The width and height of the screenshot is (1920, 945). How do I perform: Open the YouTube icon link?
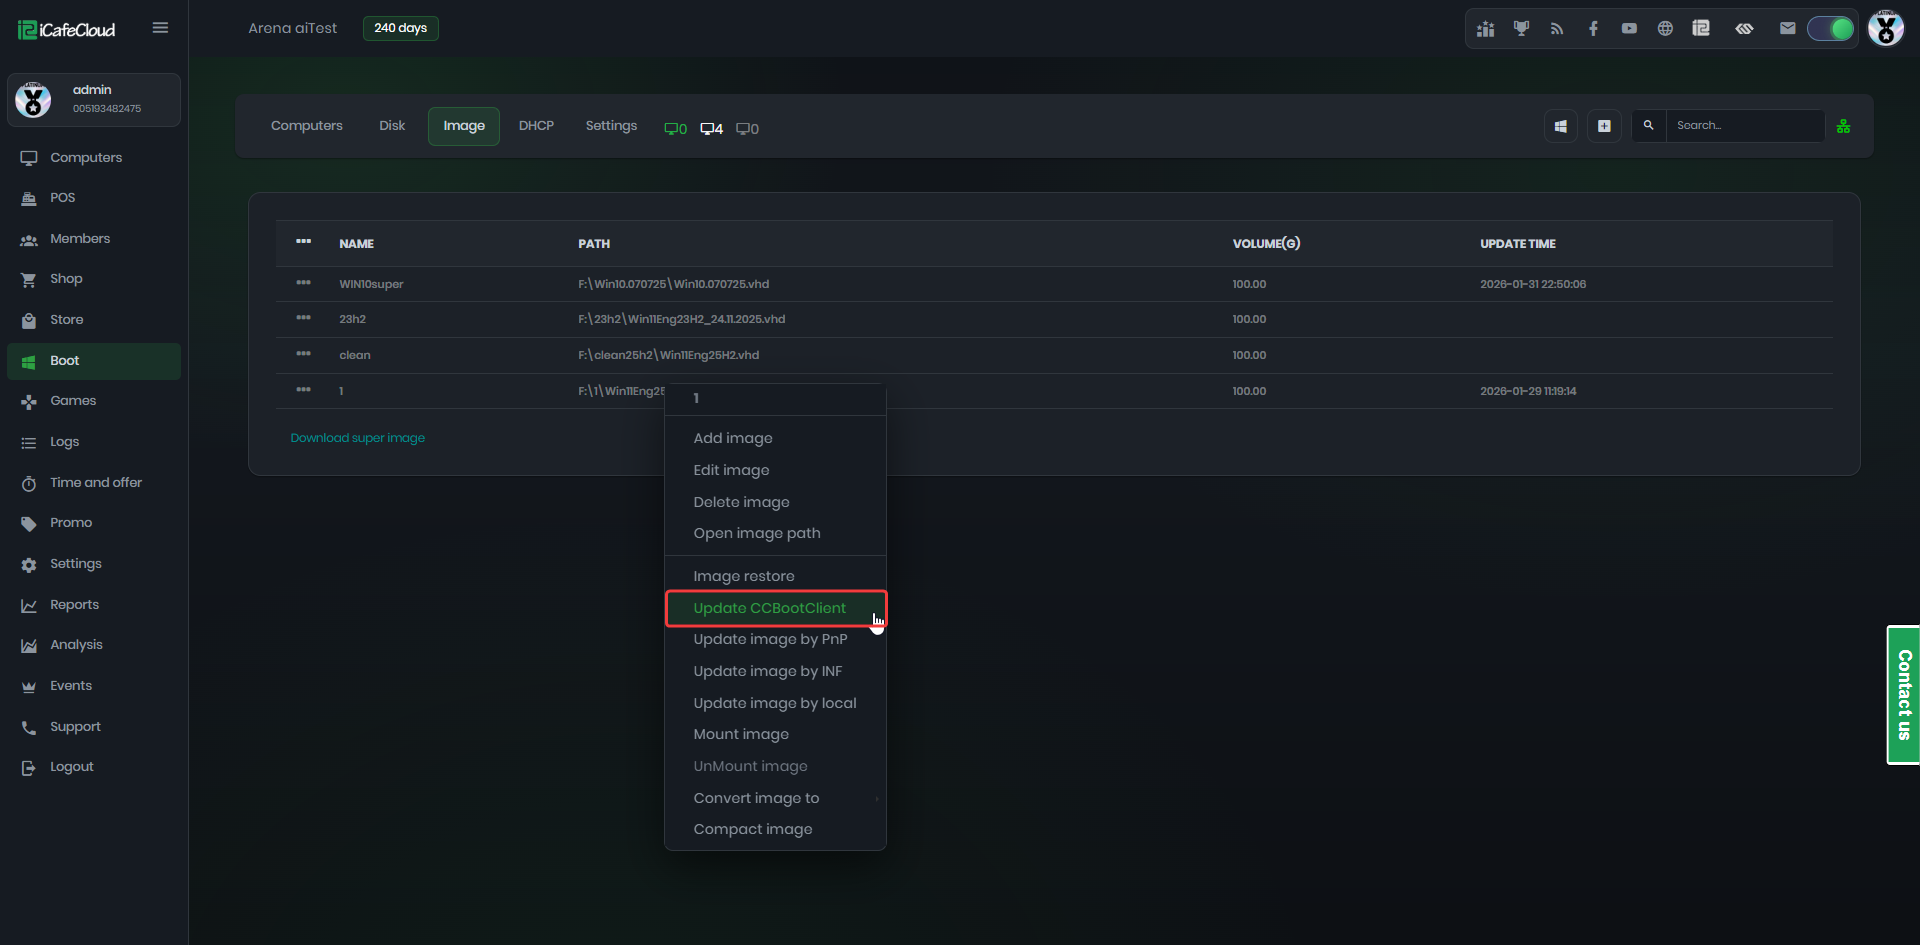[x=1629, y=28]
